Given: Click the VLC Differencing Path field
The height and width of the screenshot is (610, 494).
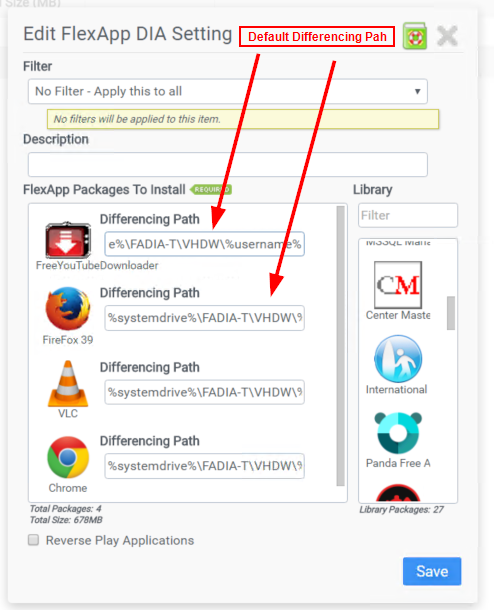Looking at the screenshot, I should 204,392.
